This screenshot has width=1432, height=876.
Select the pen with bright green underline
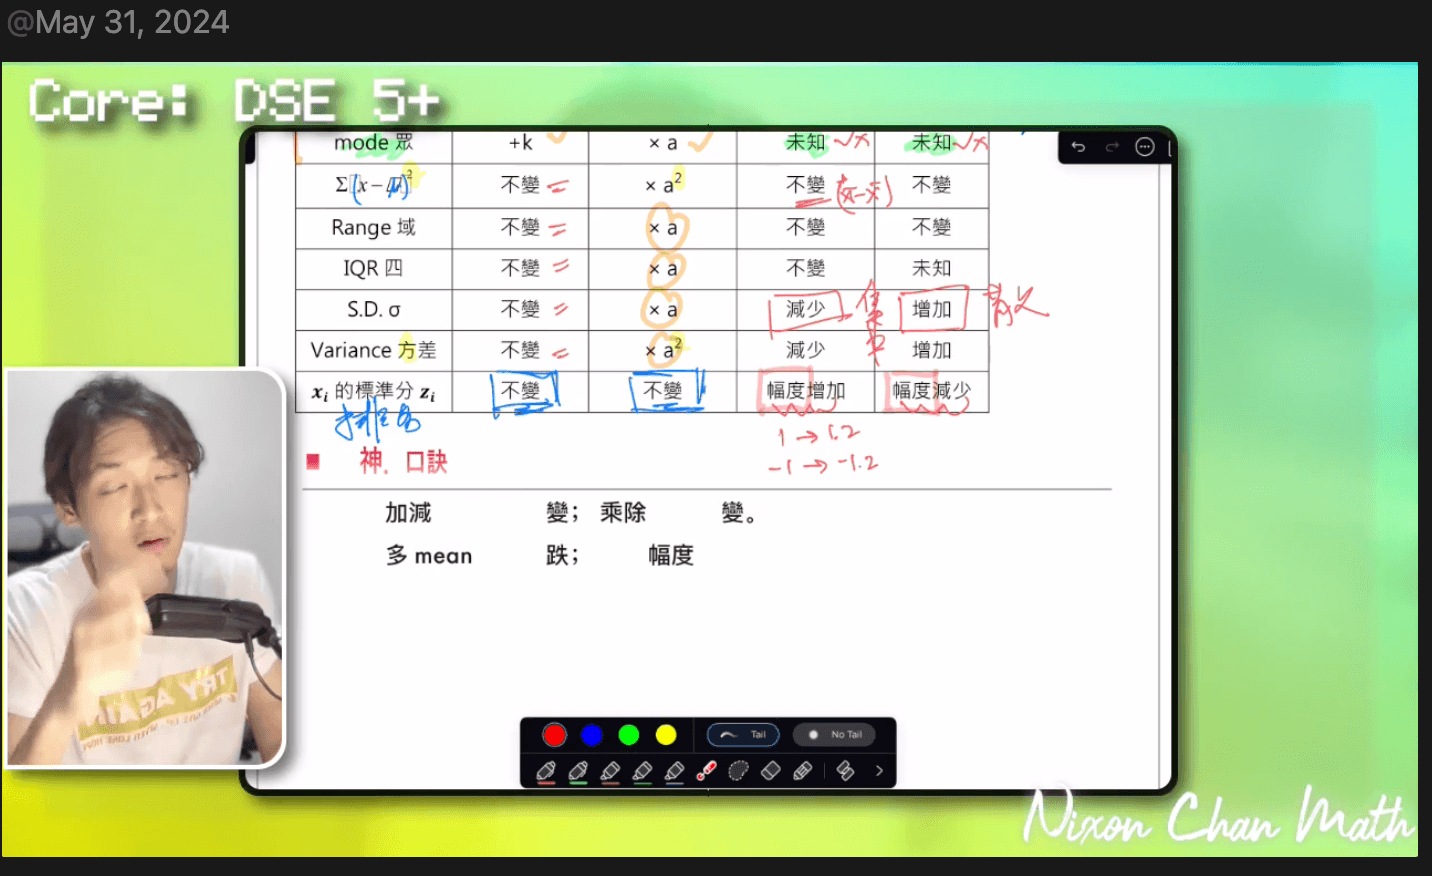coord(578,772)
